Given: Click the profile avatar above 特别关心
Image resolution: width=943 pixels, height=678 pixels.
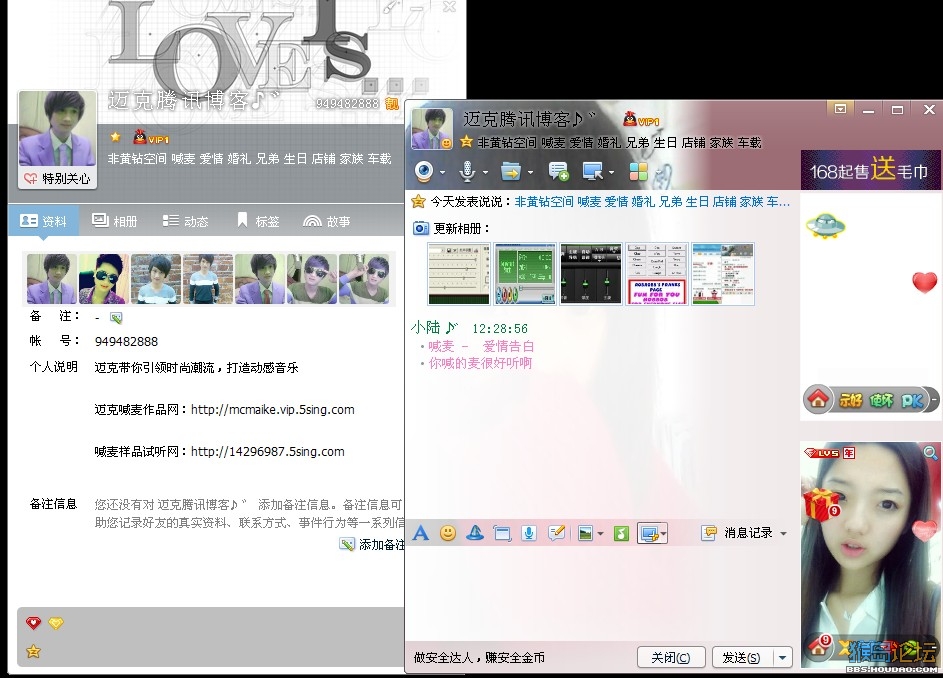Looking at the screenshot, I should click(57, 129).
